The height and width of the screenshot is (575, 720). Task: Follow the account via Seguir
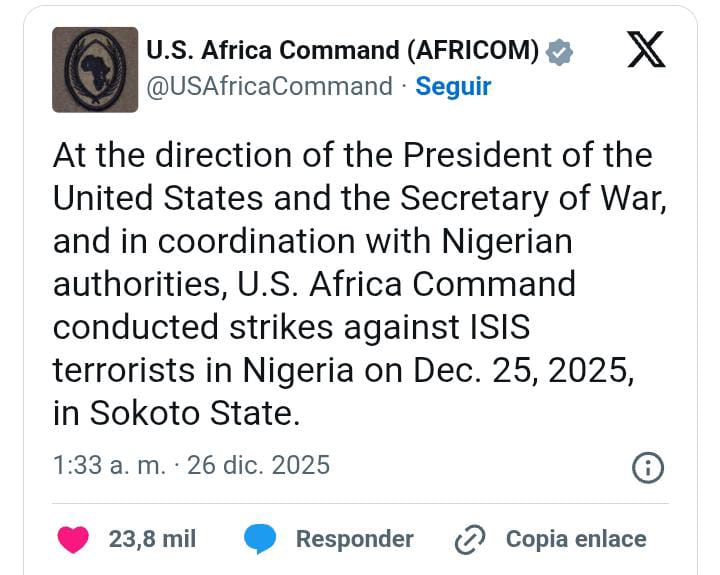pos(453,86)
